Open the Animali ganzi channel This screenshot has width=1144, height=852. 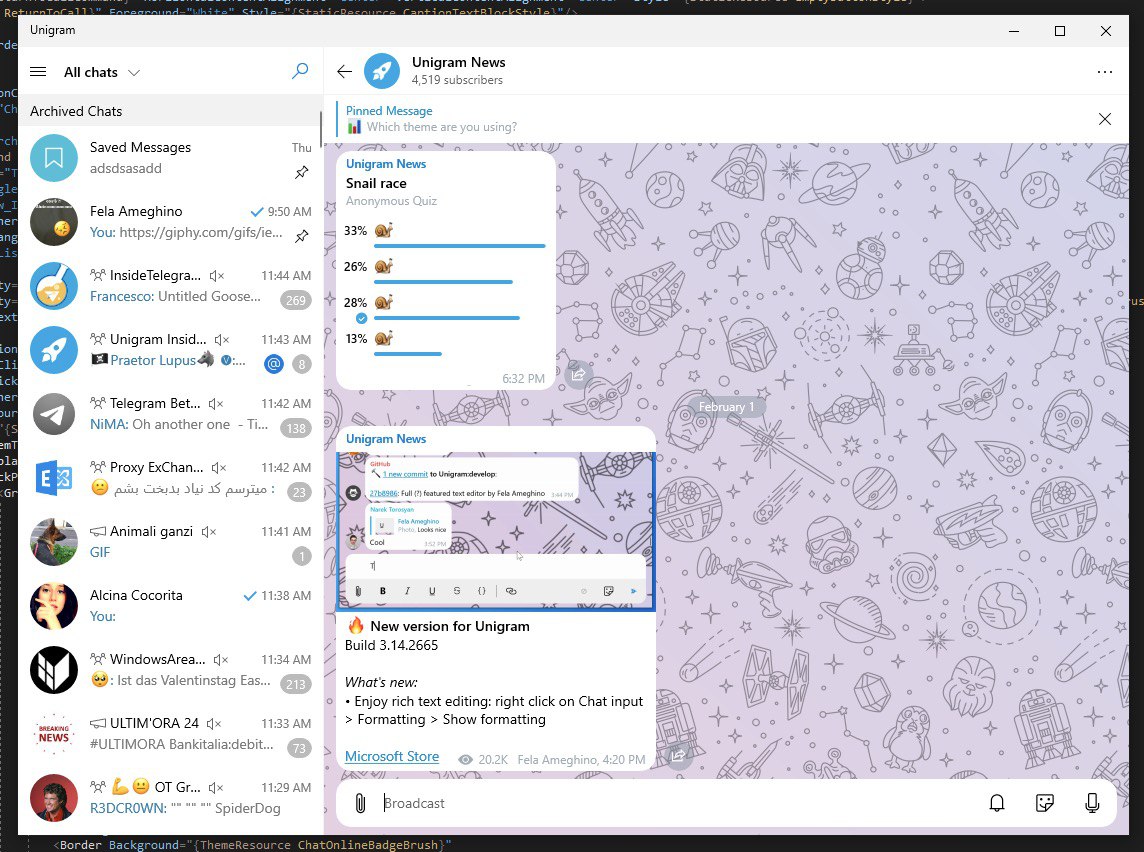[x=169, y=542]
